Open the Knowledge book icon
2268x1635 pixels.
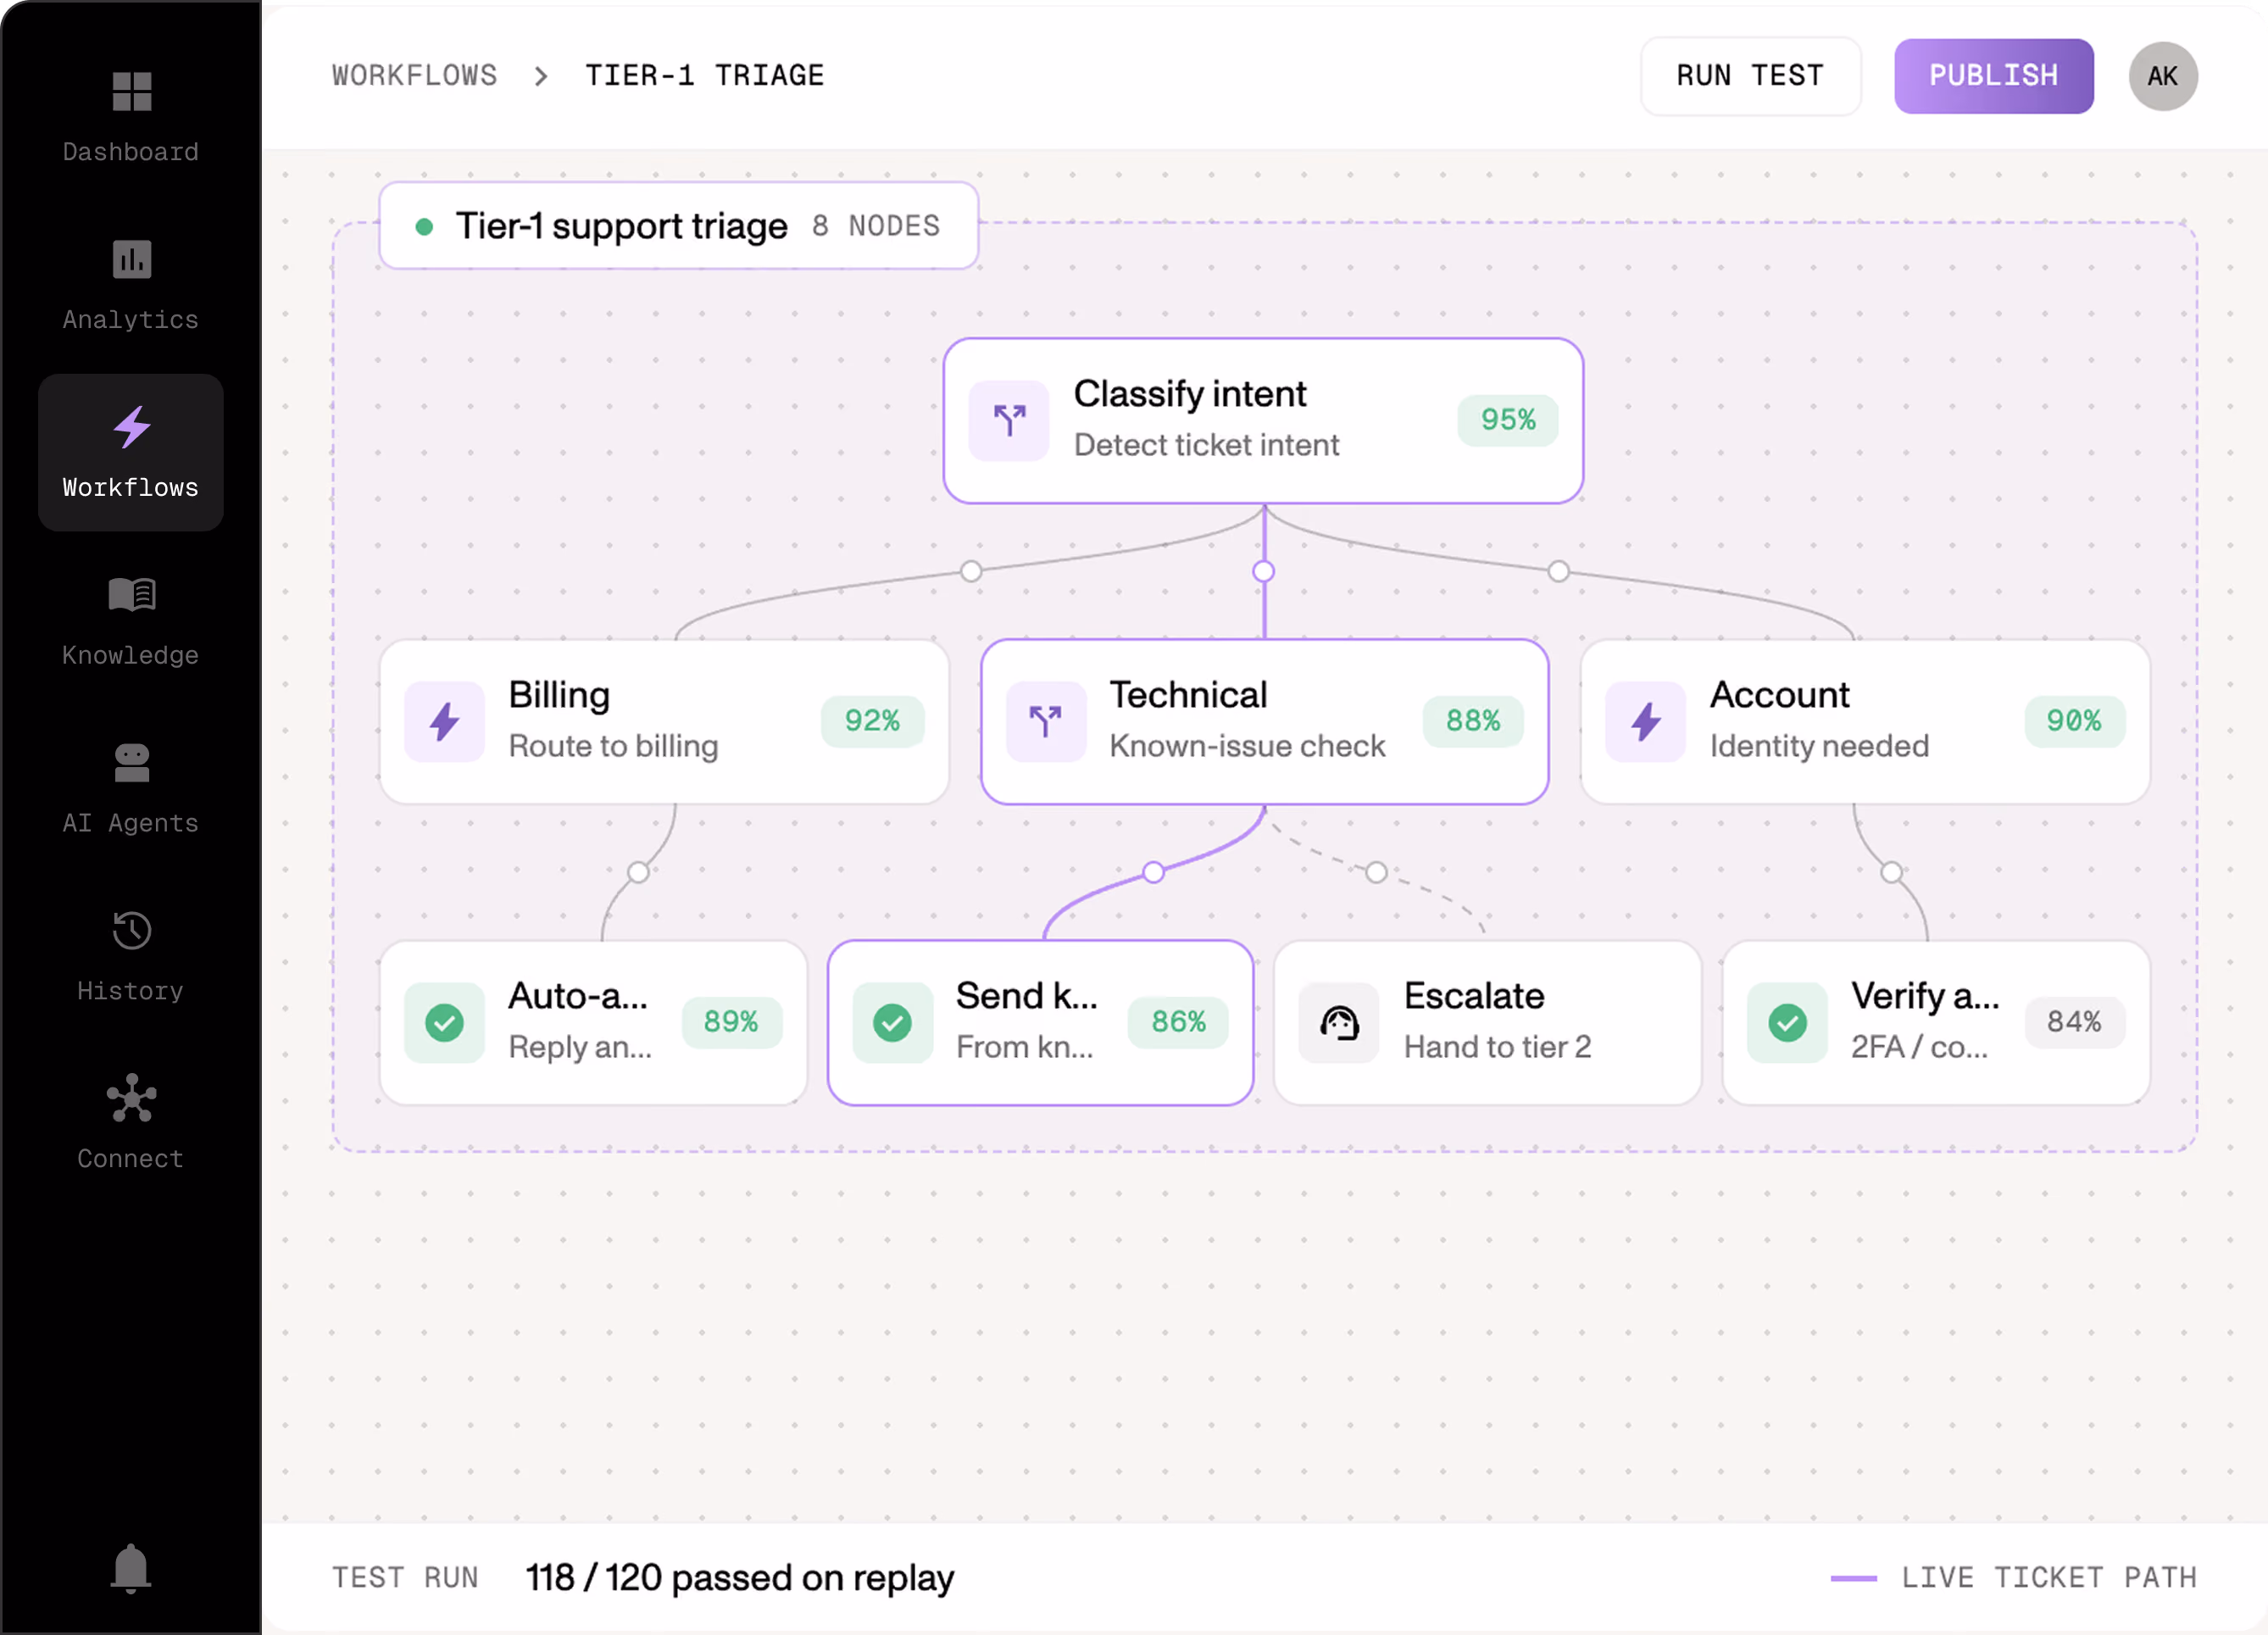(x=131, y=594)
